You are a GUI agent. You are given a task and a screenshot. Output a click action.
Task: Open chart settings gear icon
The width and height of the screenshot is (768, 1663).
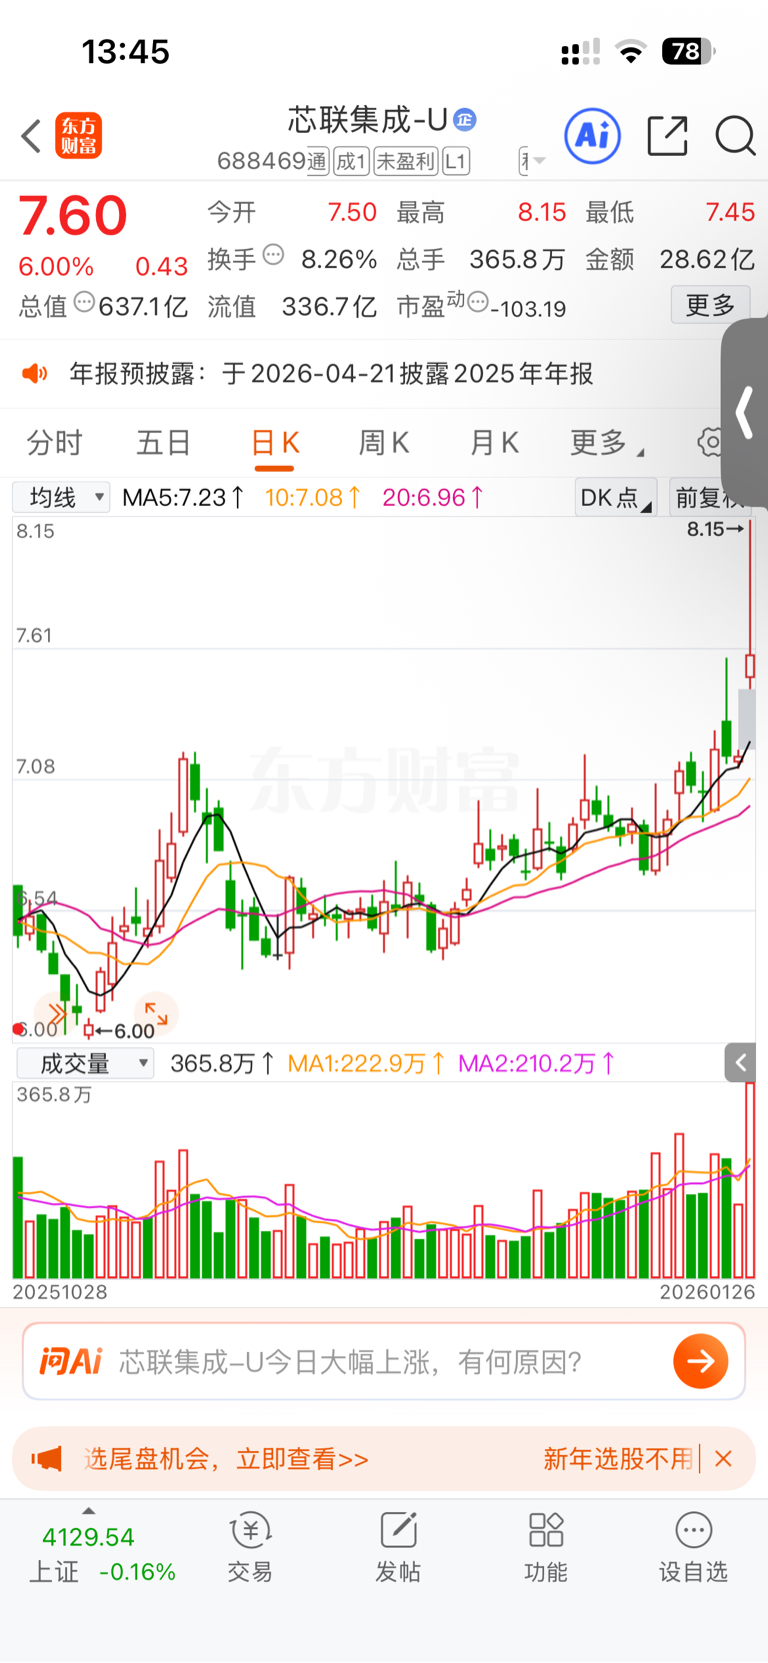tap(711, 441)
